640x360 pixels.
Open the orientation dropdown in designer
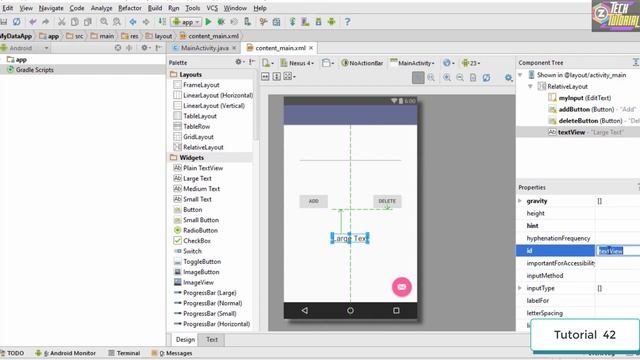click(328, 63)
